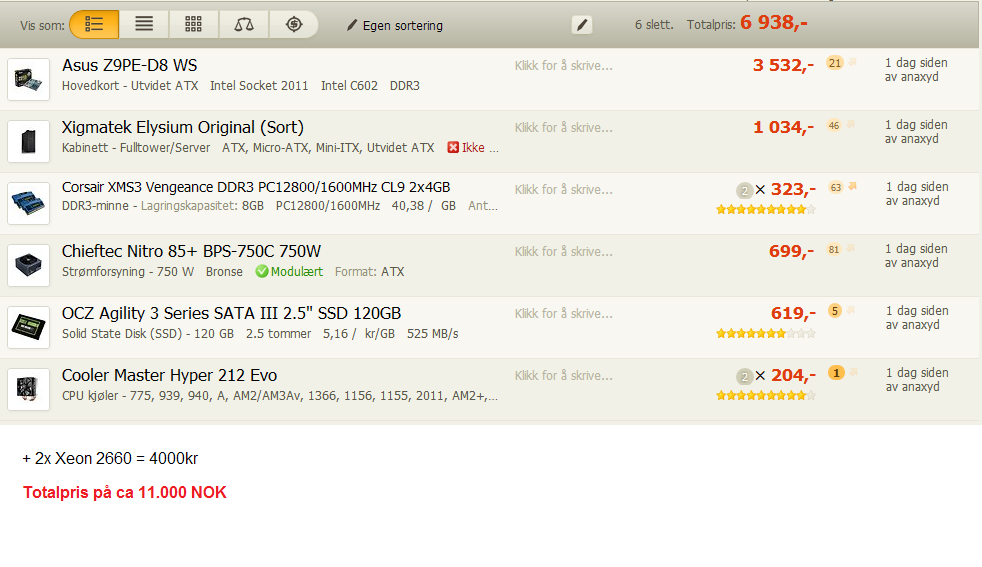The height and width of the screenshot is (567, 982).
Task: Click OCZ Agility star rating
Action: click(766, 333)
